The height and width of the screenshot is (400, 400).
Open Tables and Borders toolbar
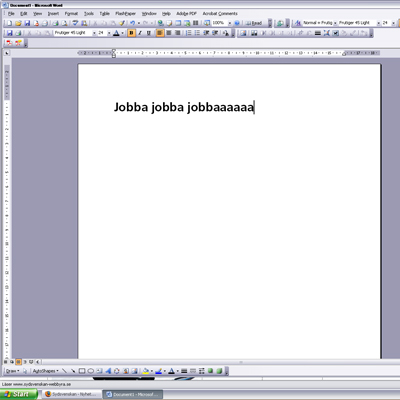tap(169, 23)
